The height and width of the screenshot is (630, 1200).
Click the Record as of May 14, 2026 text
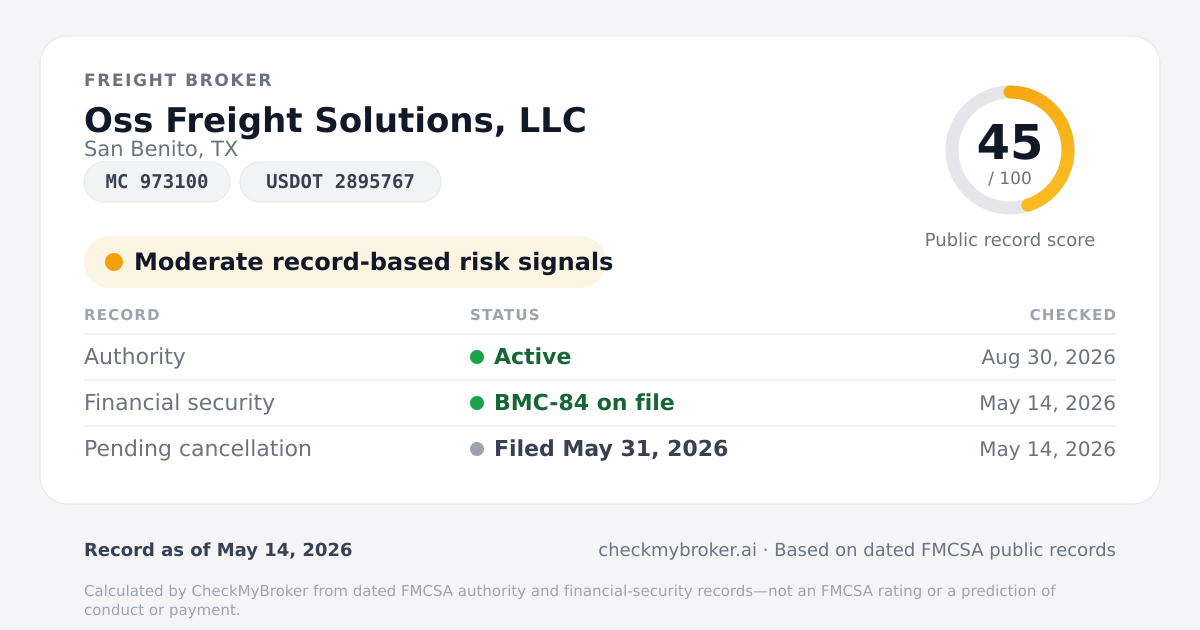click(x=218, y=550)
